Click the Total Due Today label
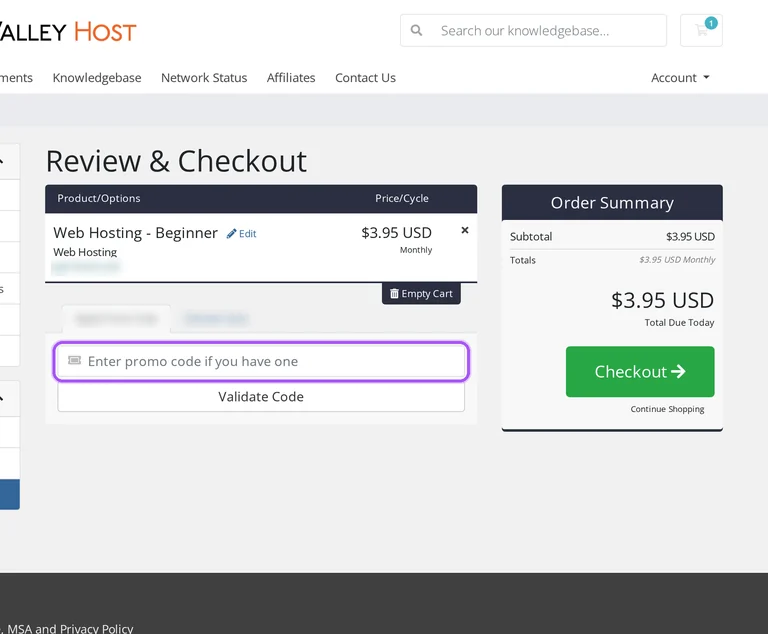 point(679,322)
